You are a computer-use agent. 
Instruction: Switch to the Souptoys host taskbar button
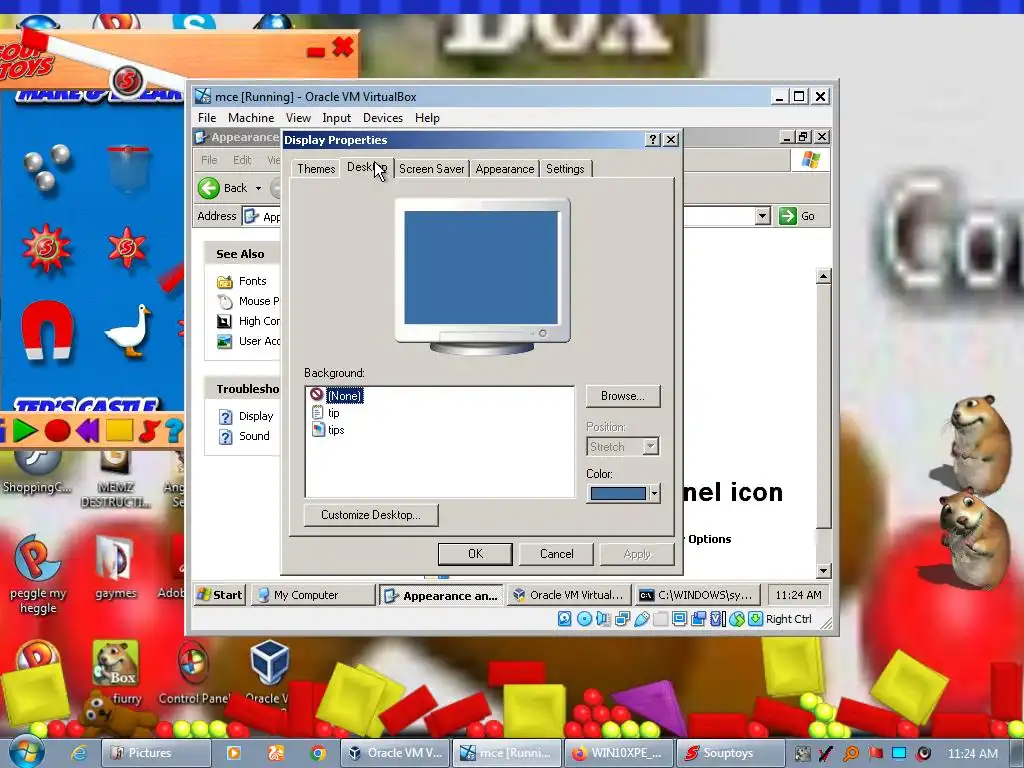[730, 753]
